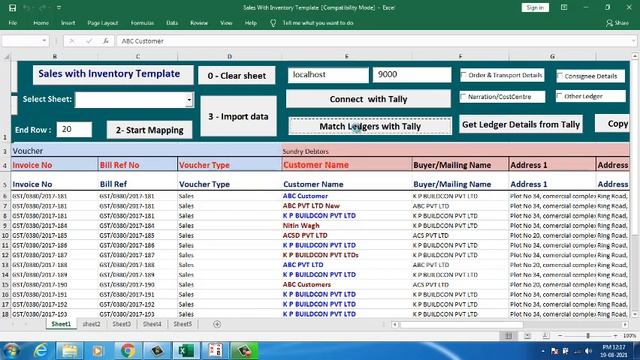This screenshot has width=640, height=360.
Task: Click the Share person icon
Action: [x=609, y=23]
